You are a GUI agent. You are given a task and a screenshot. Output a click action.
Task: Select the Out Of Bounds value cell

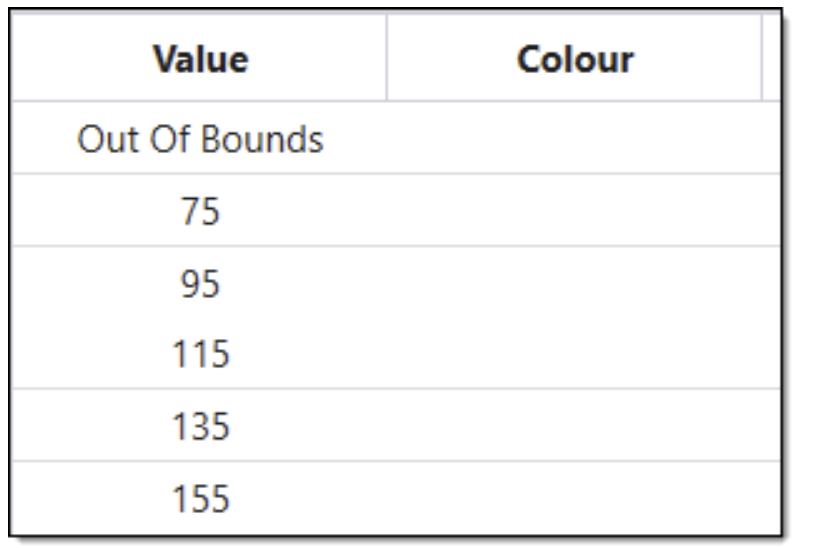[x=201, y=139]
